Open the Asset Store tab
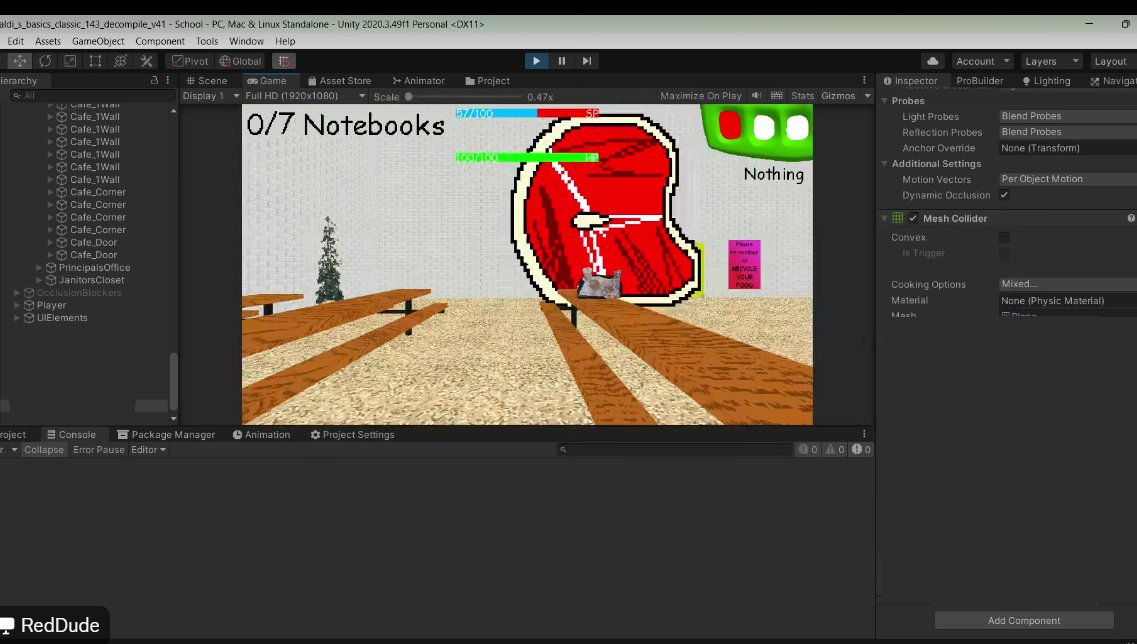 (x=339, y=80)
